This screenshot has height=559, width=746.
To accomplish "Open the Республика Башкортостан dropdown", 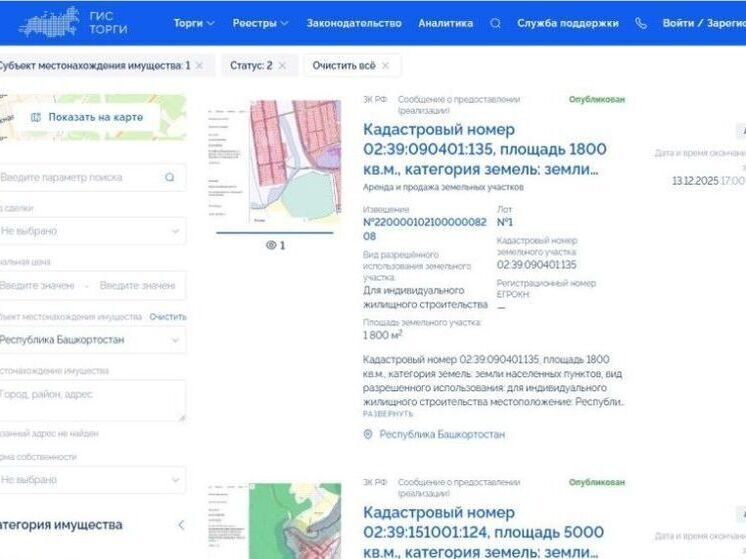I will [x=92, y=340].
